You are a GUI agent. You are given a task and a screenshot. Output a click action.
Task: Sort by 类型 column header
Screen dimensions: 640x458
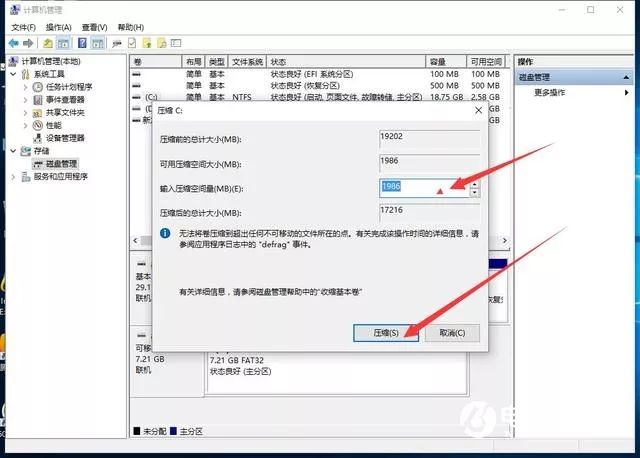(x=217, y=62)
